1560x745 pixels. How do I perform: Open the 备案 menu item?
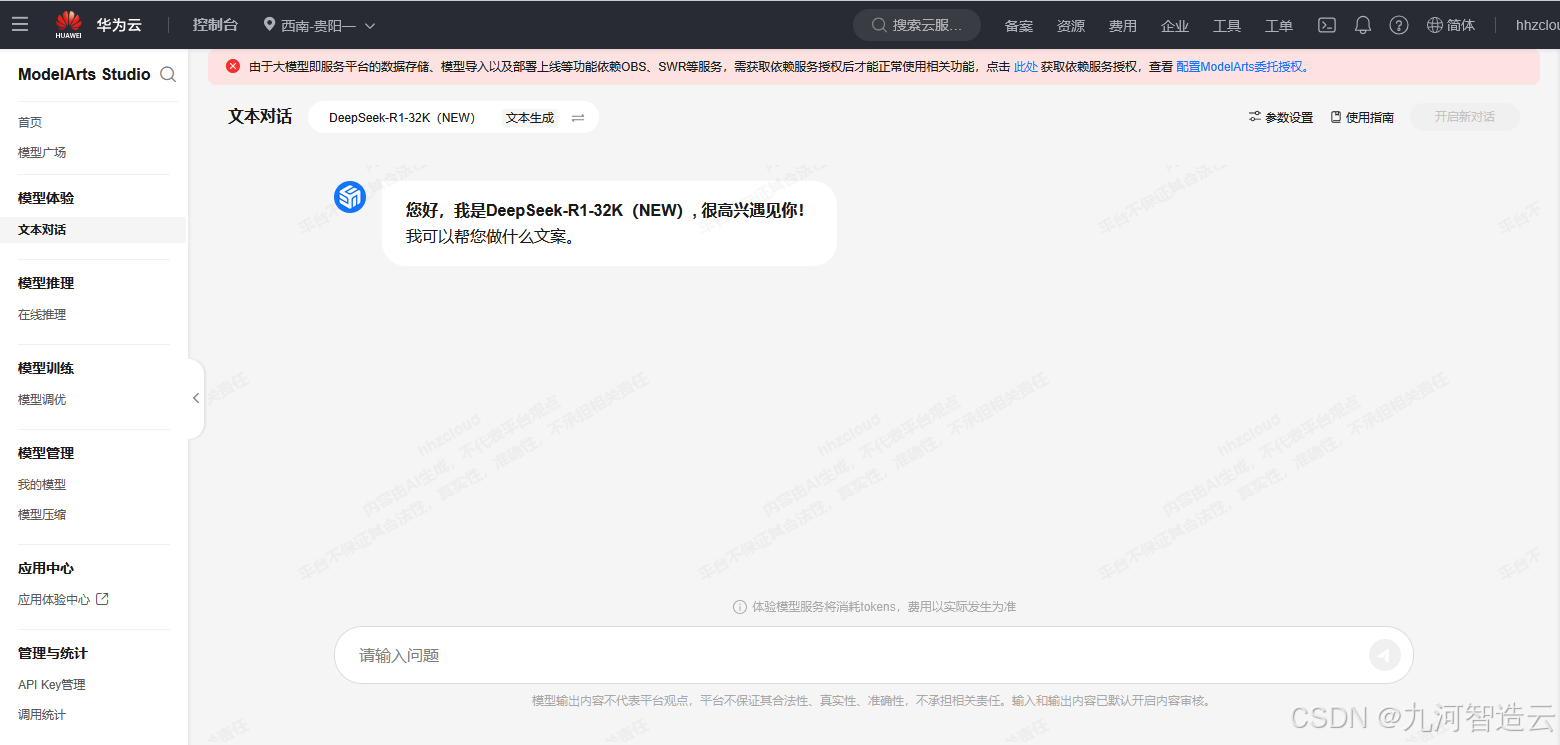tap(1019, 26)
